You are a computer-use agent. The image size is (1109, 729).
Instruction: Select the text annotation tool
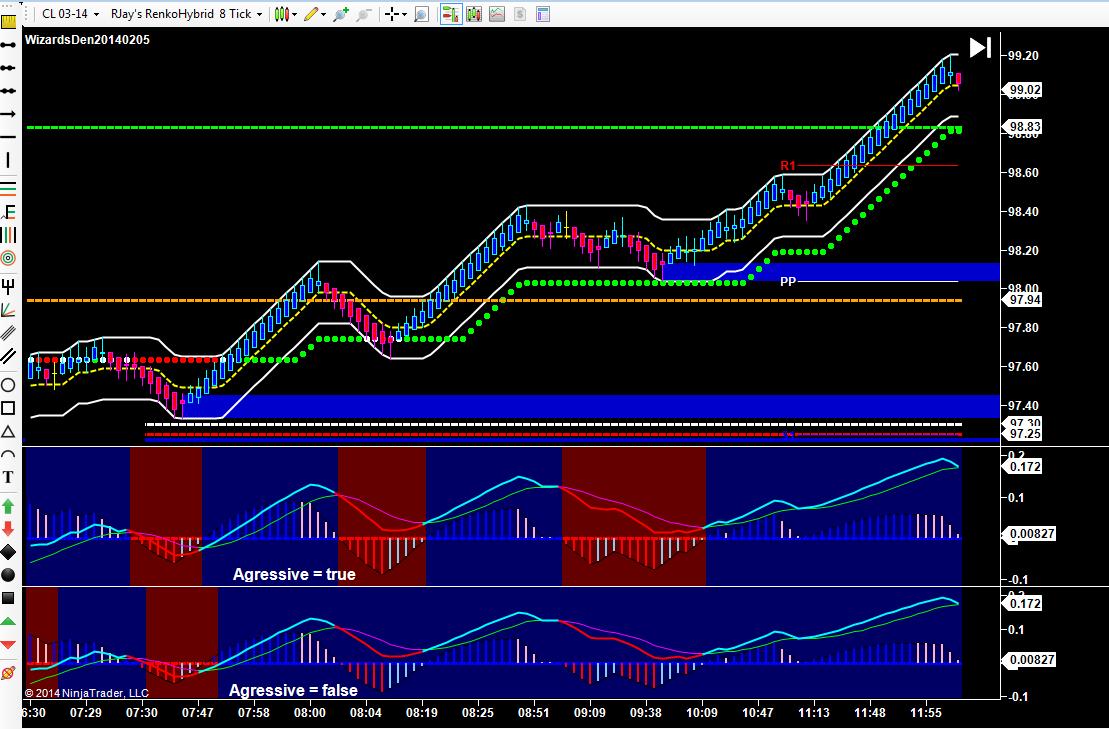(8, 477)
